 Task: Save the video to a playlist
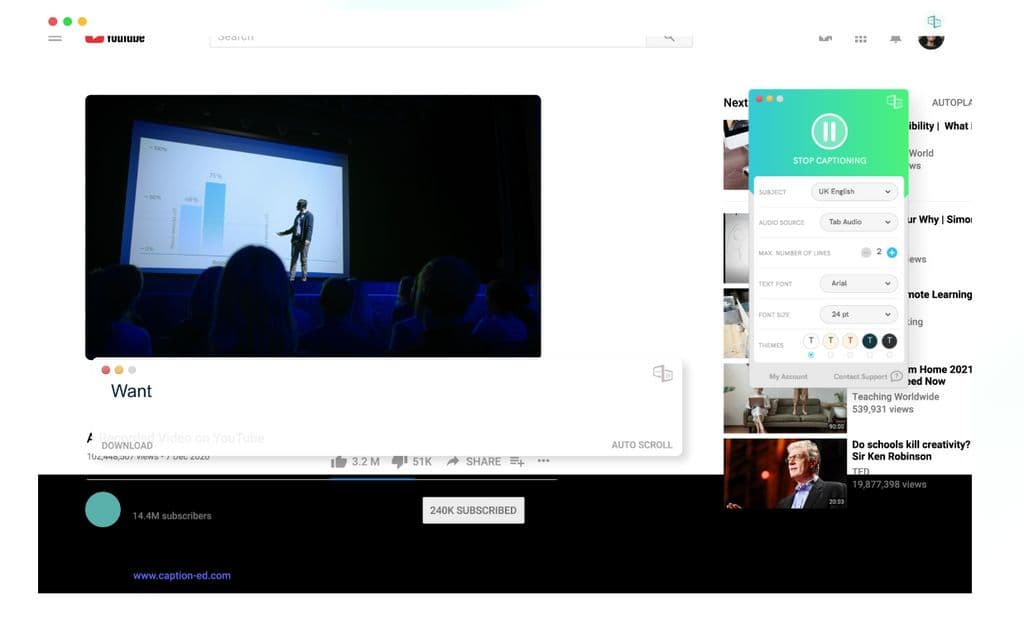click(517, 462)
